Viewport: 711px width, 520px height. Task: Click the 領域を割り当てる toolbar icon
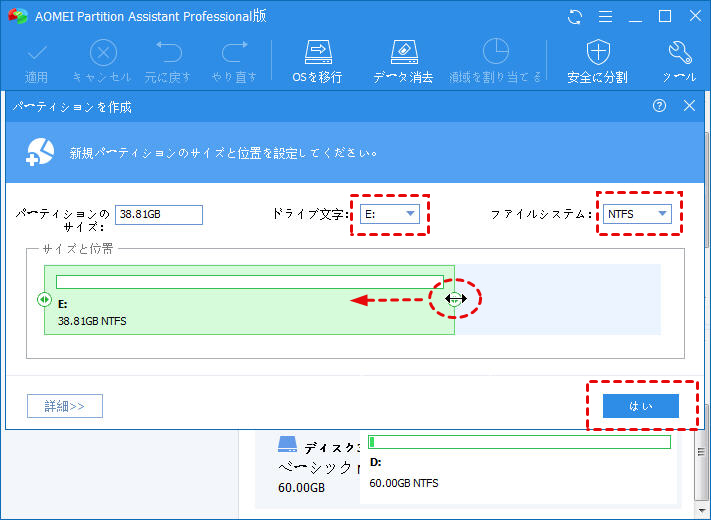click(495, 62)
